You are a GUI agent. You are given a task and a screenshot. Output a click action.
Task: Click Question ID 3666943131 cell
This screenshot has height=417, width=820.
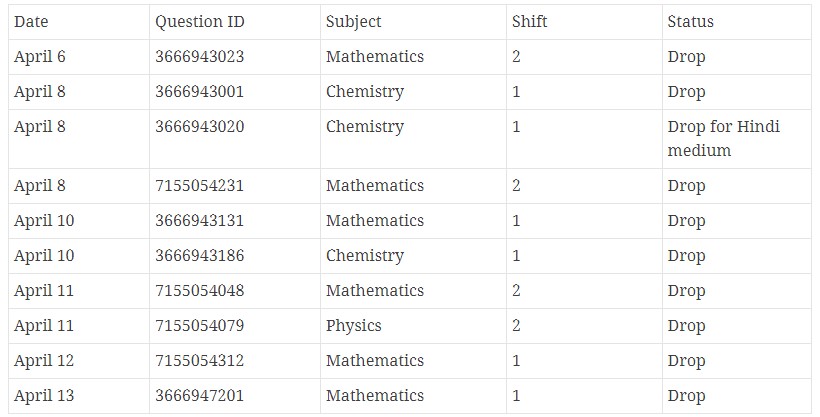tap(199, 221)
